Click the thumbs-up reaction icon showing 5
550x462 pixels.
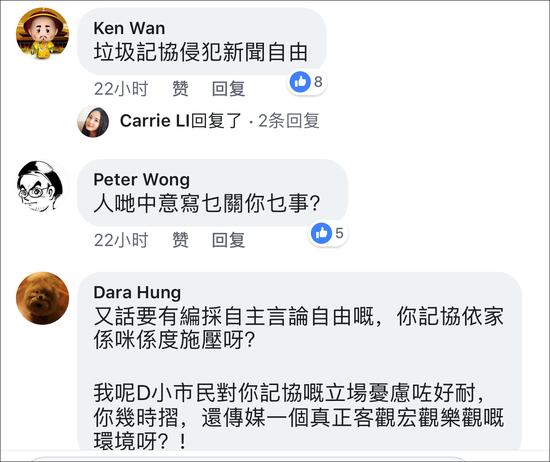point(321,233)
